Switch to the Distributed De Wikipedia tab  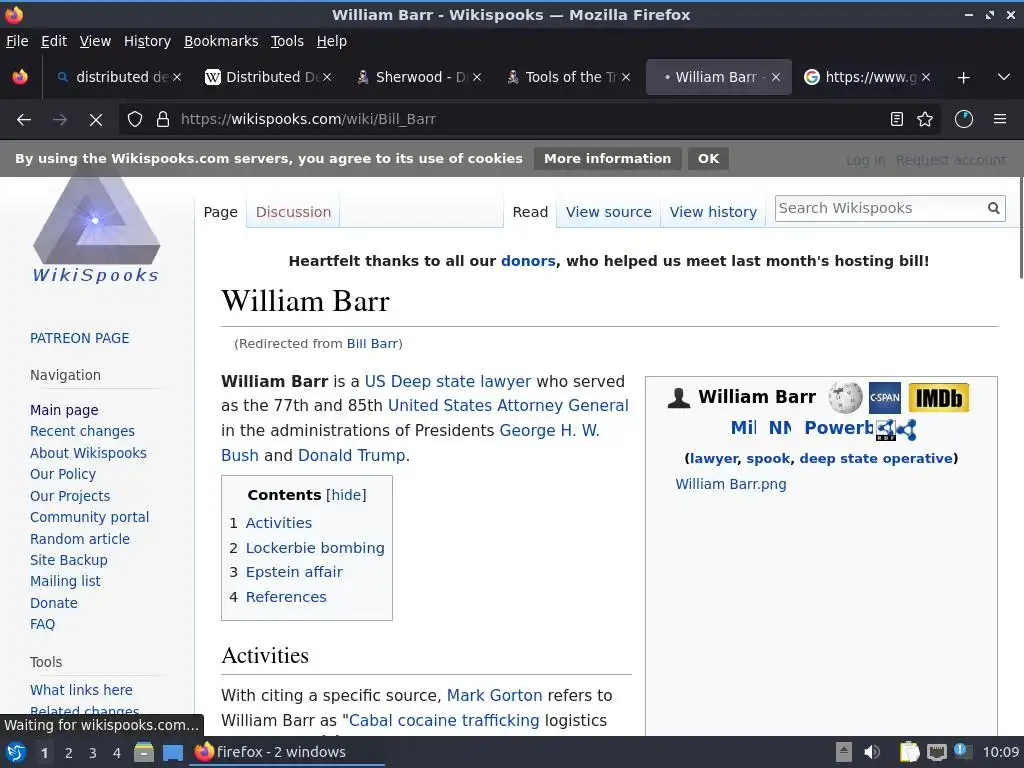[x=268, y=77]
